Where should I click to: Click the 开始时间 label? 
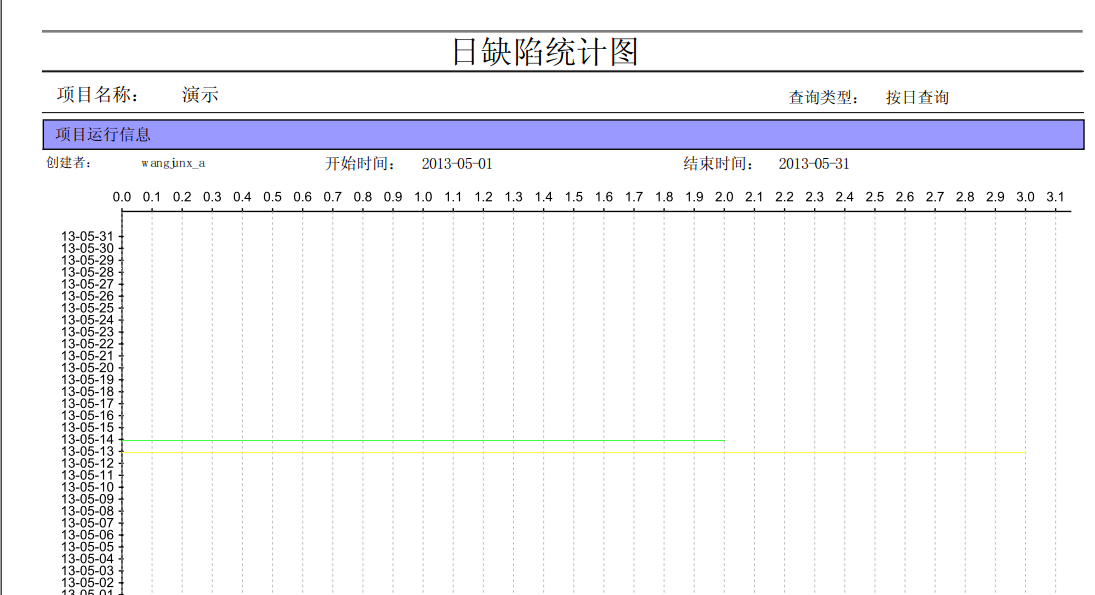(x=360, y=164)
